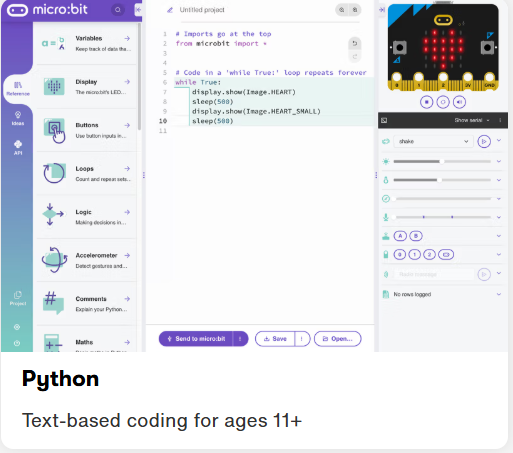Click the Accelerometer rotation icon
513x453 pixels.
[x=54, y=260]
